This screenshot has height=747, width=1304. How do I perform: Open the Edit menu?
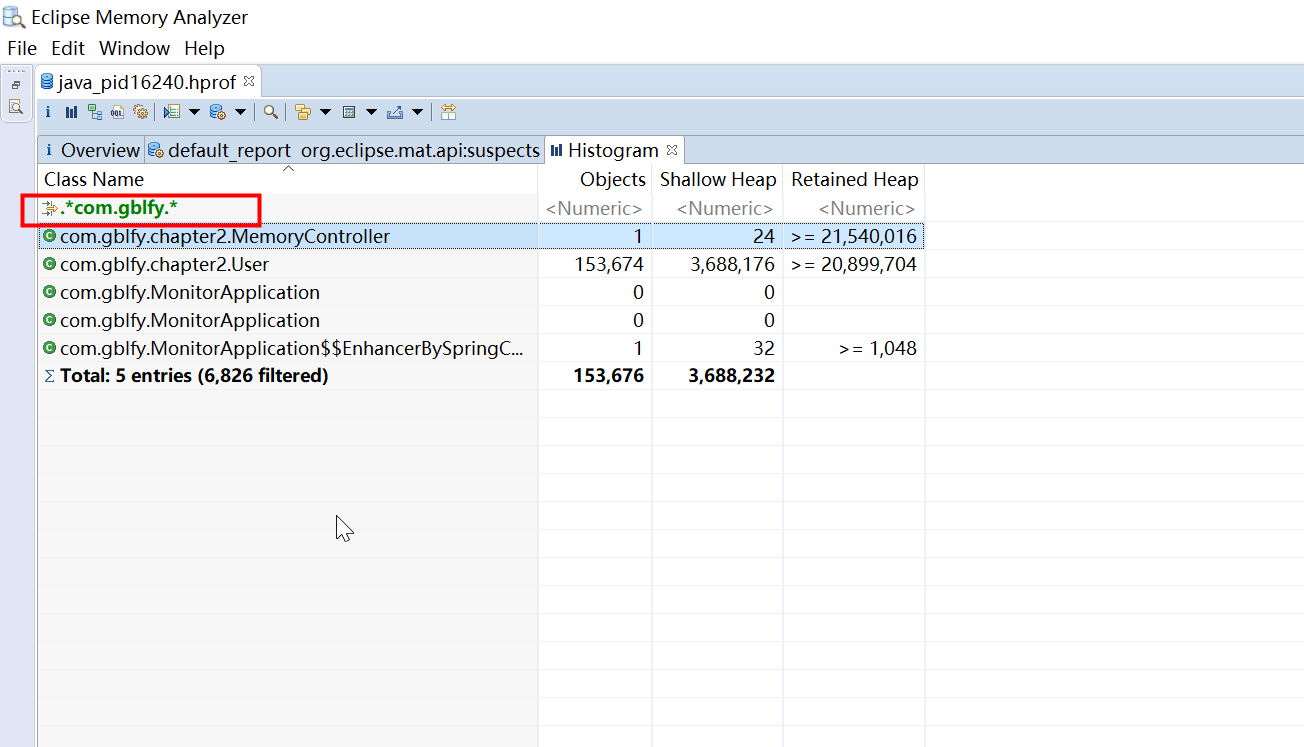tap(68, 48)
